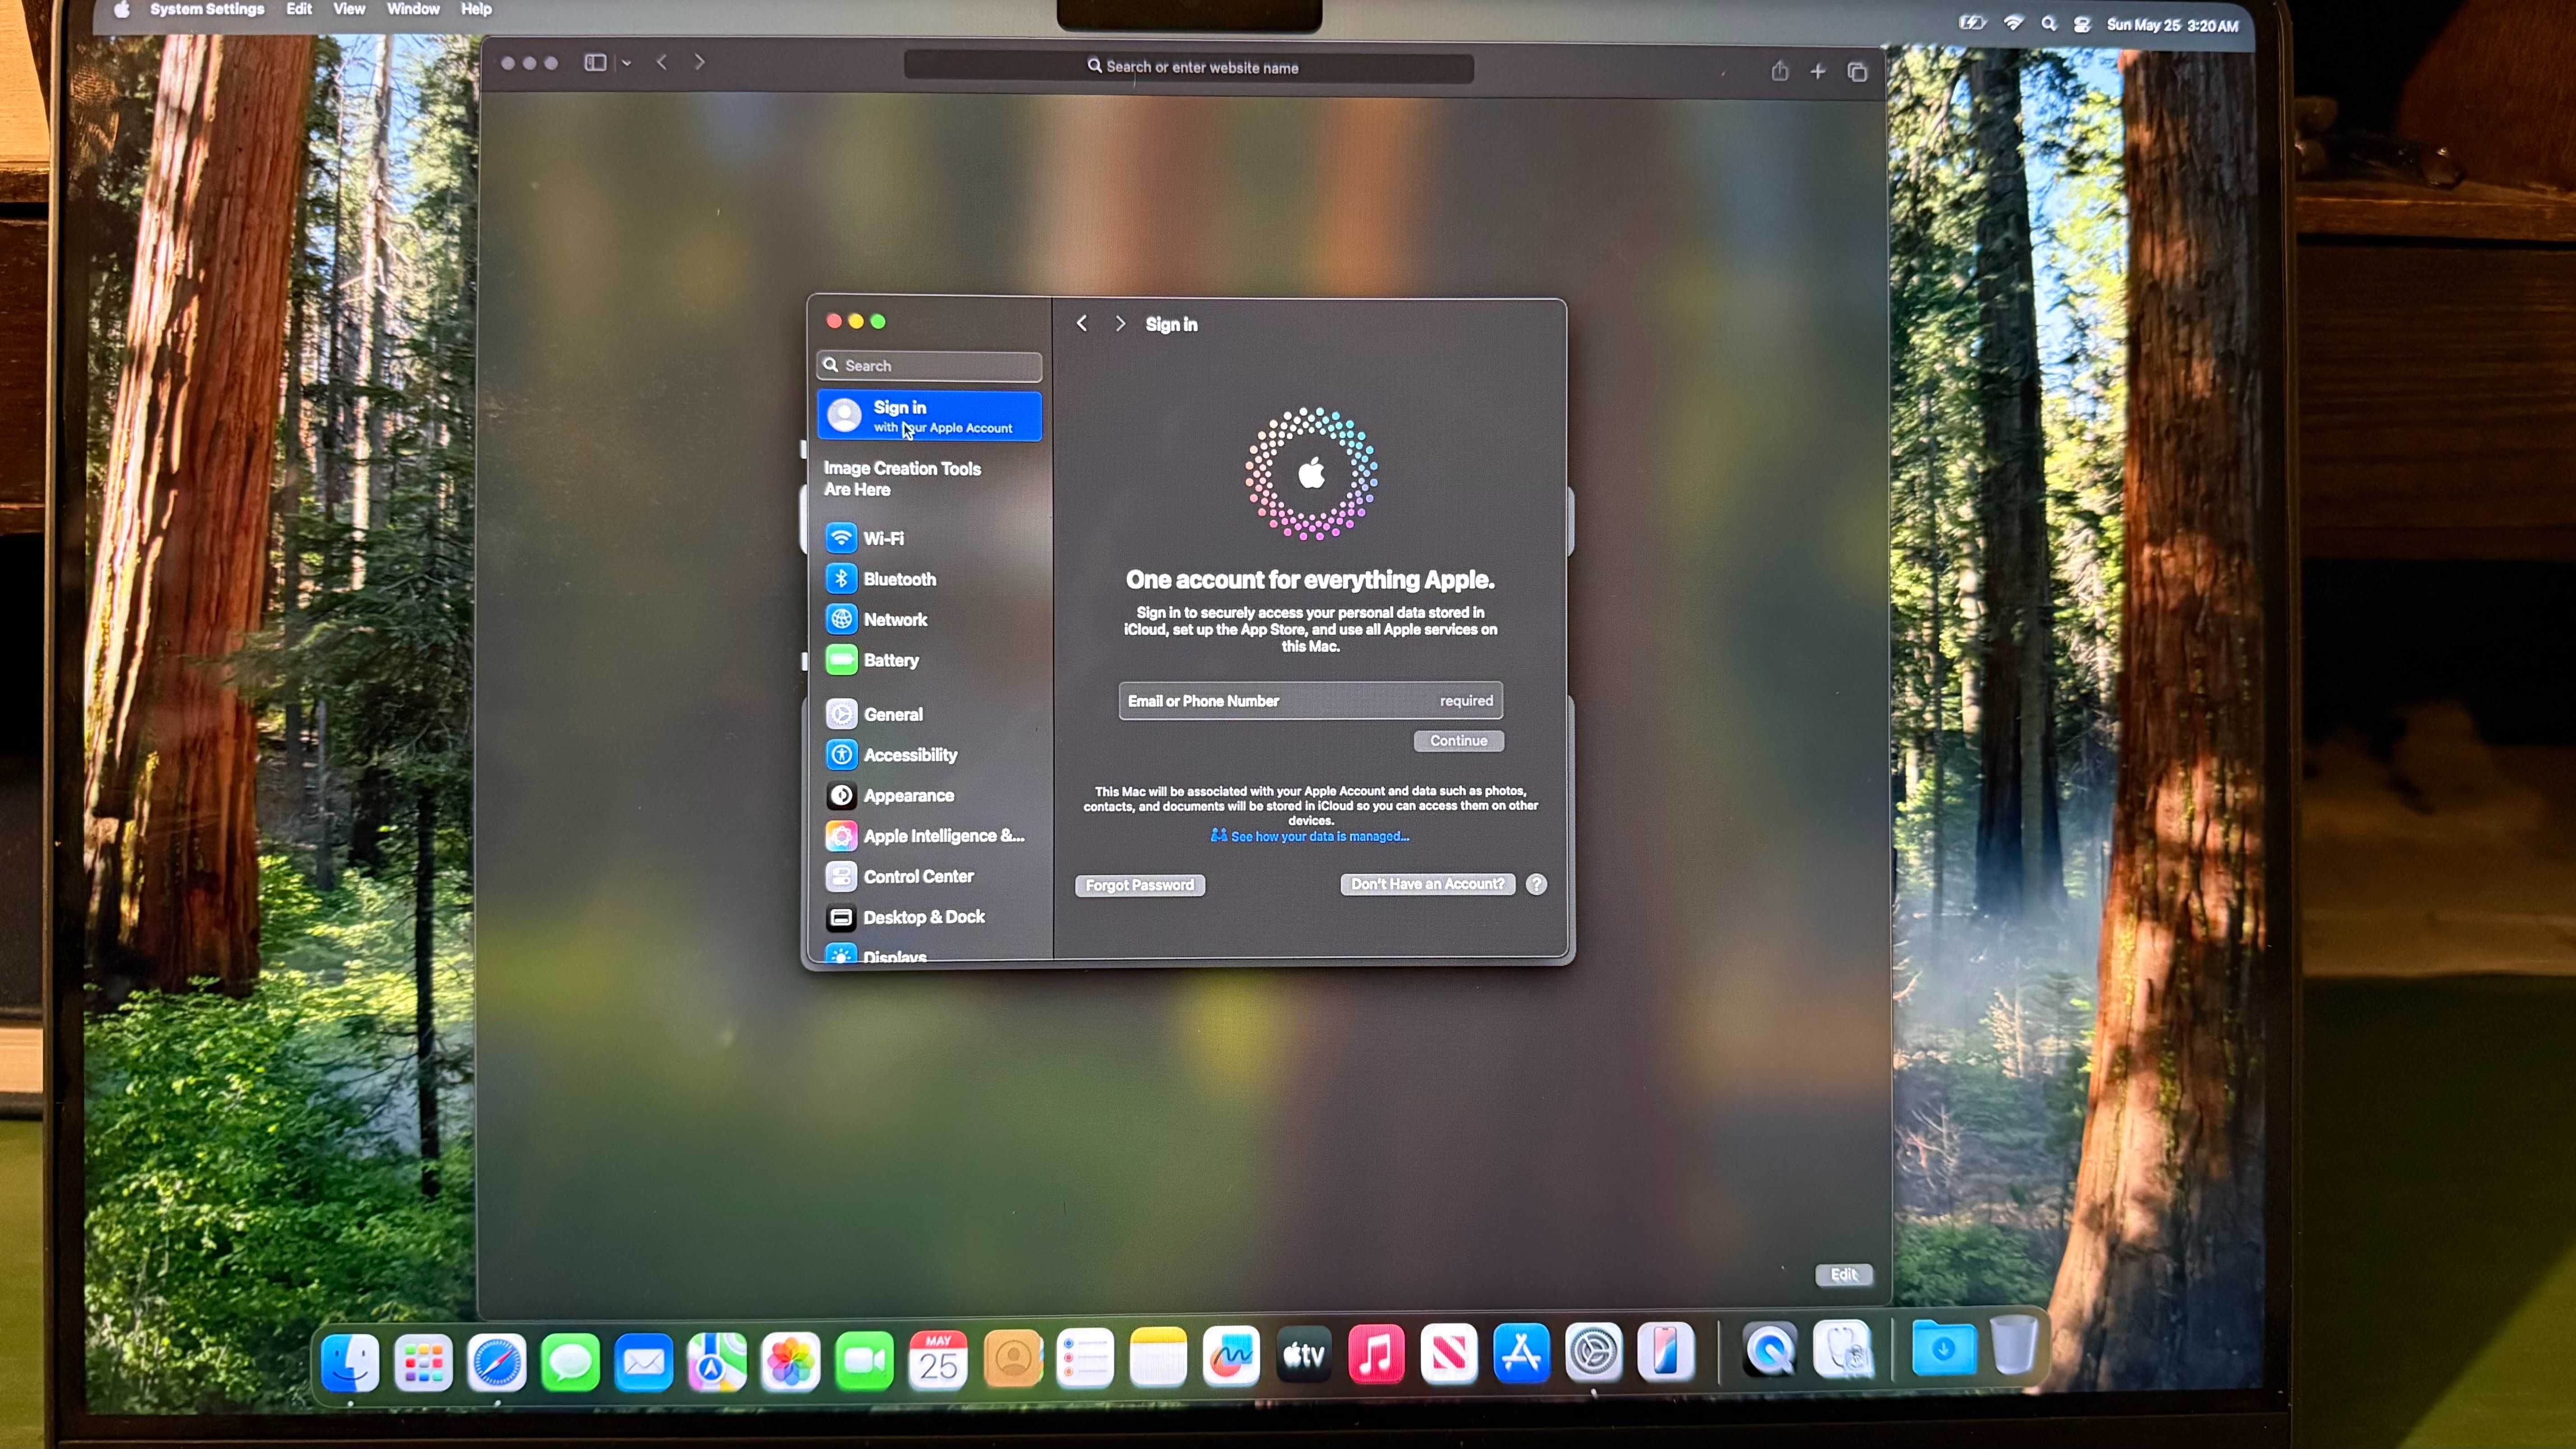Image resolution: width=2576 pixels, height=1449 pixels.
Task: Open Launchpad from the Dock
Action: tap(424, 1362)
